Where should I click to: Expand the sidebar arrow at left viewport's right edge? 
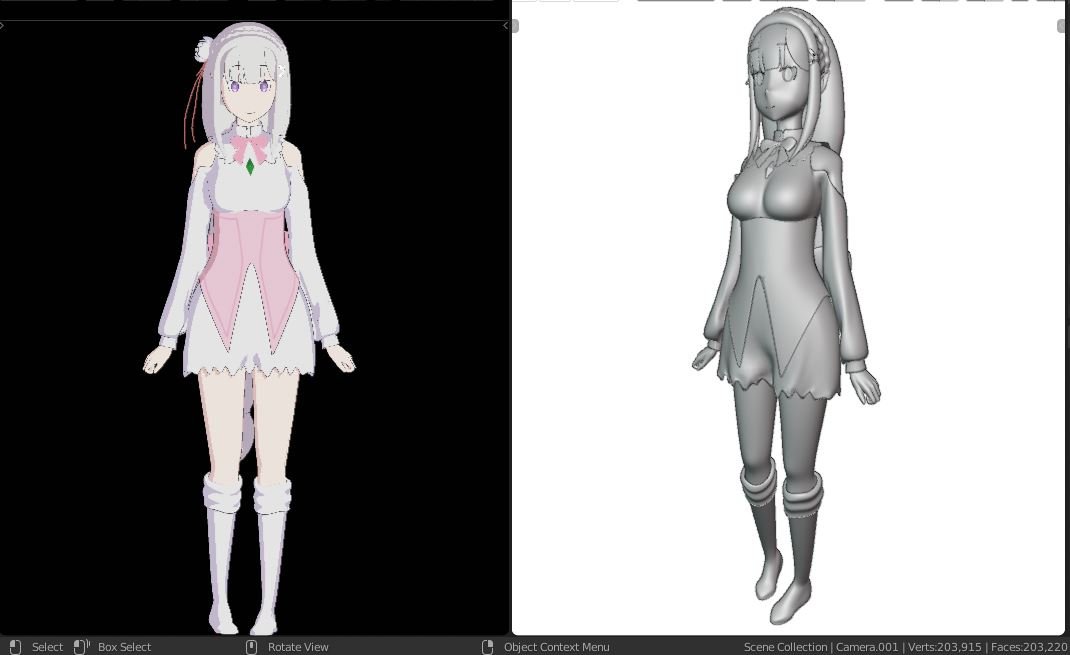click(x=505, y=26)
